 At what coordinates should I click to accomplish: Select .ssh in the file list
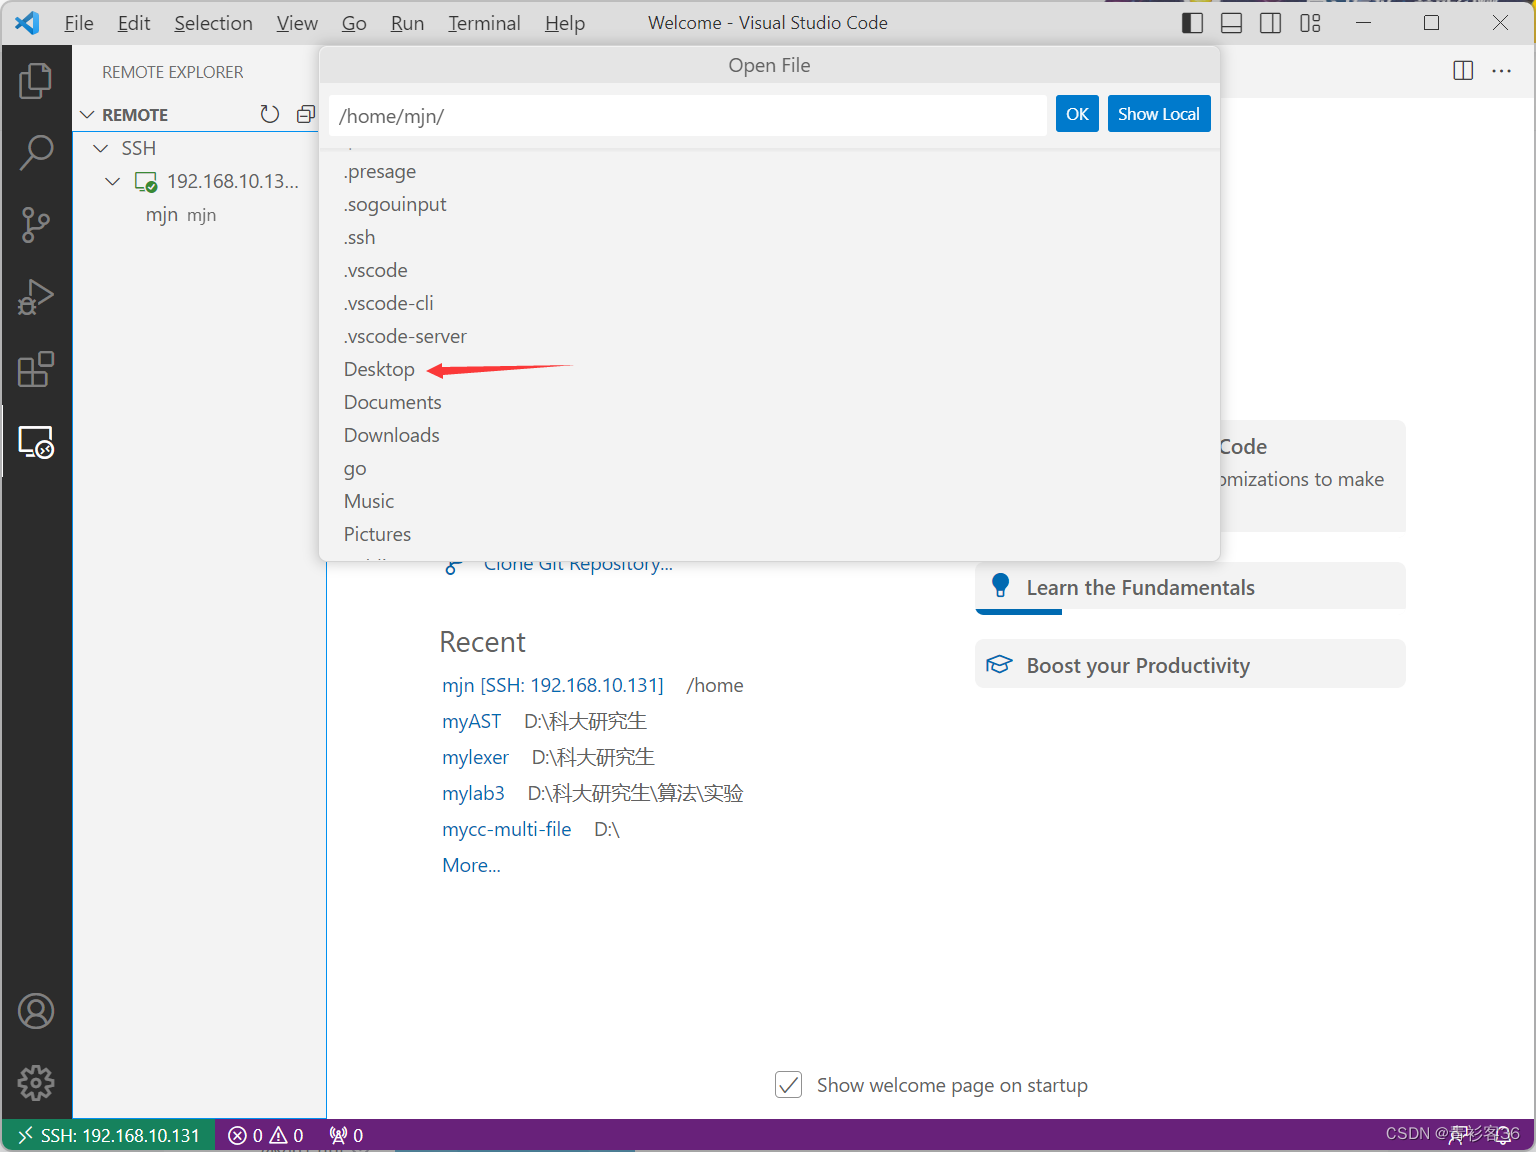(769, 237)
